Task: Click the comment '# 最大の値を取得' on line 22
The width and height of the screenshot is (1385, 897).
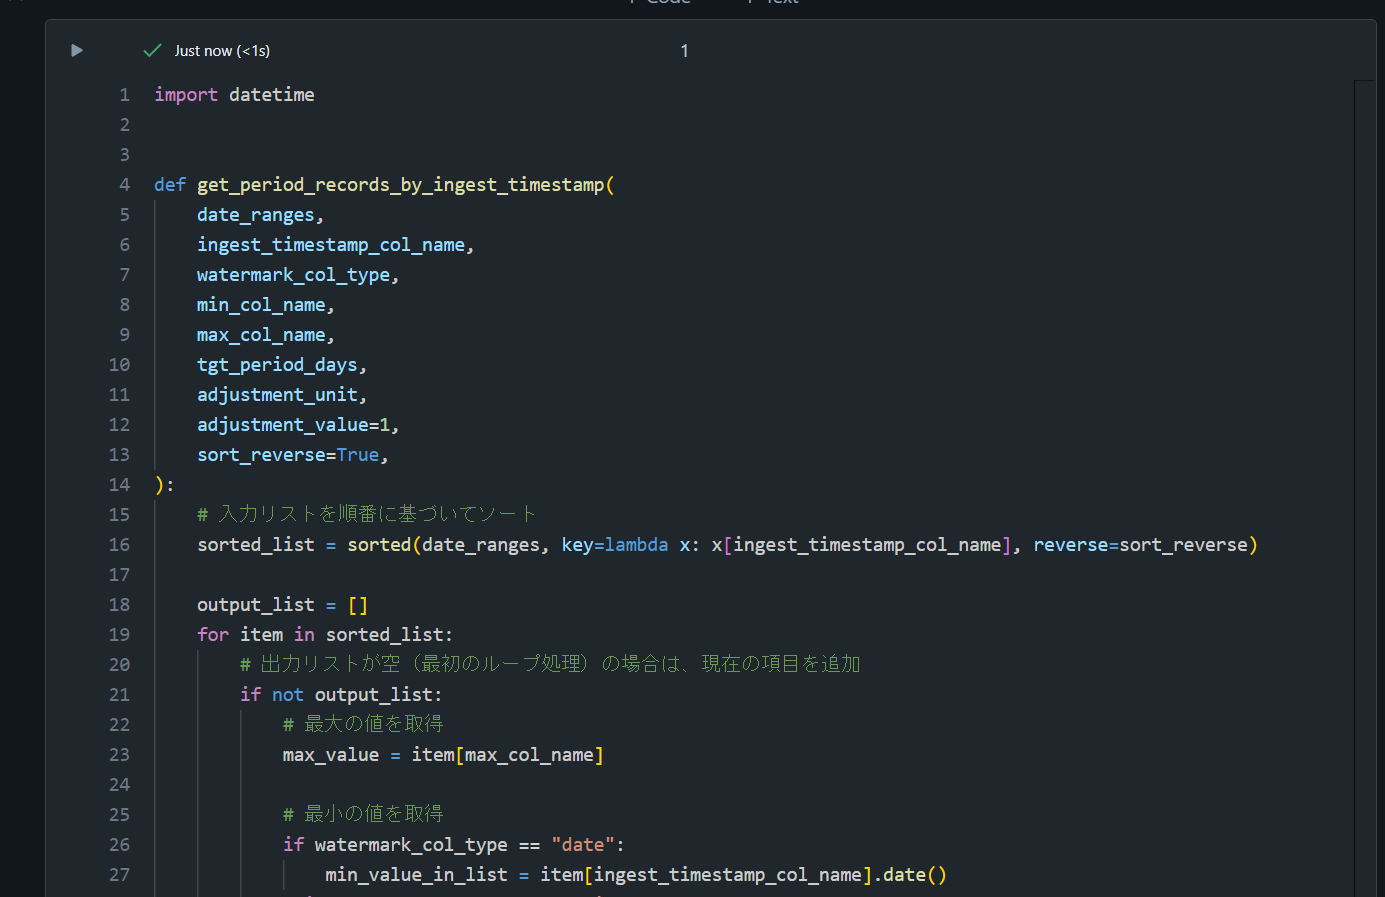Action: [363, 724]
